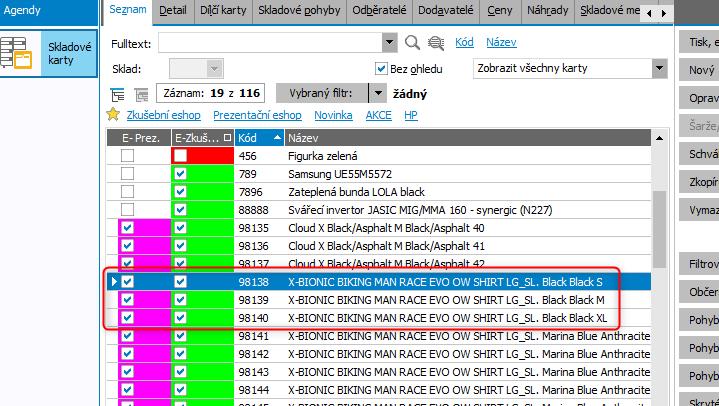Viewport: 719px width, 406px height.
Task: Click the E-Prez. column header
Action: pos(139,138)
